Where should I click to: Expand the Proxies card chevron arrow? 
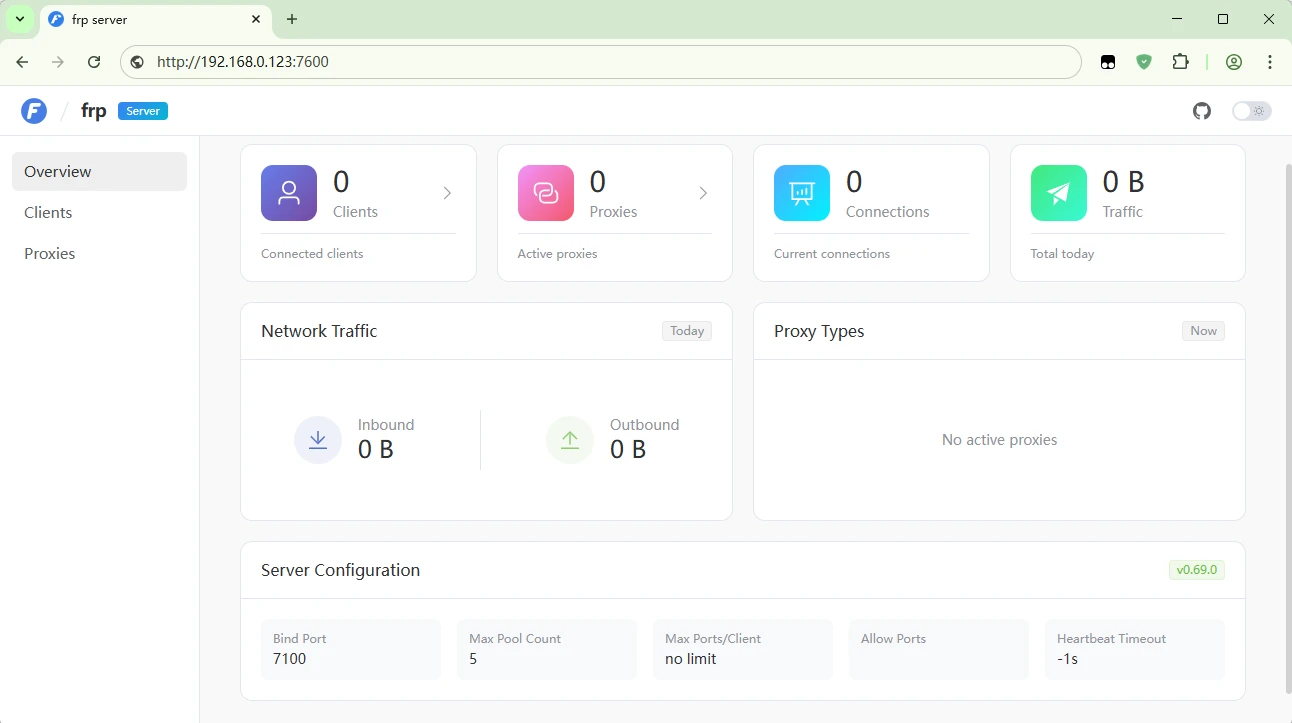[x=703, y=193]
